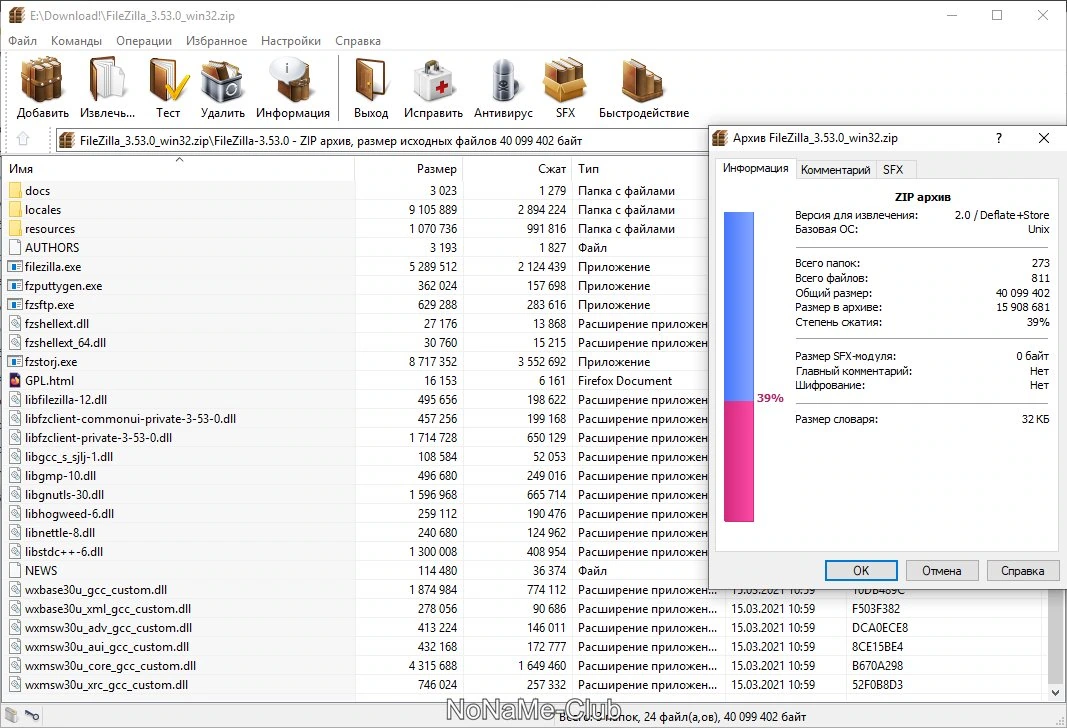Sort by the Размер column header
Image resolution: width=1067 pixels, height=728 pixels.
tap(408, 169)
